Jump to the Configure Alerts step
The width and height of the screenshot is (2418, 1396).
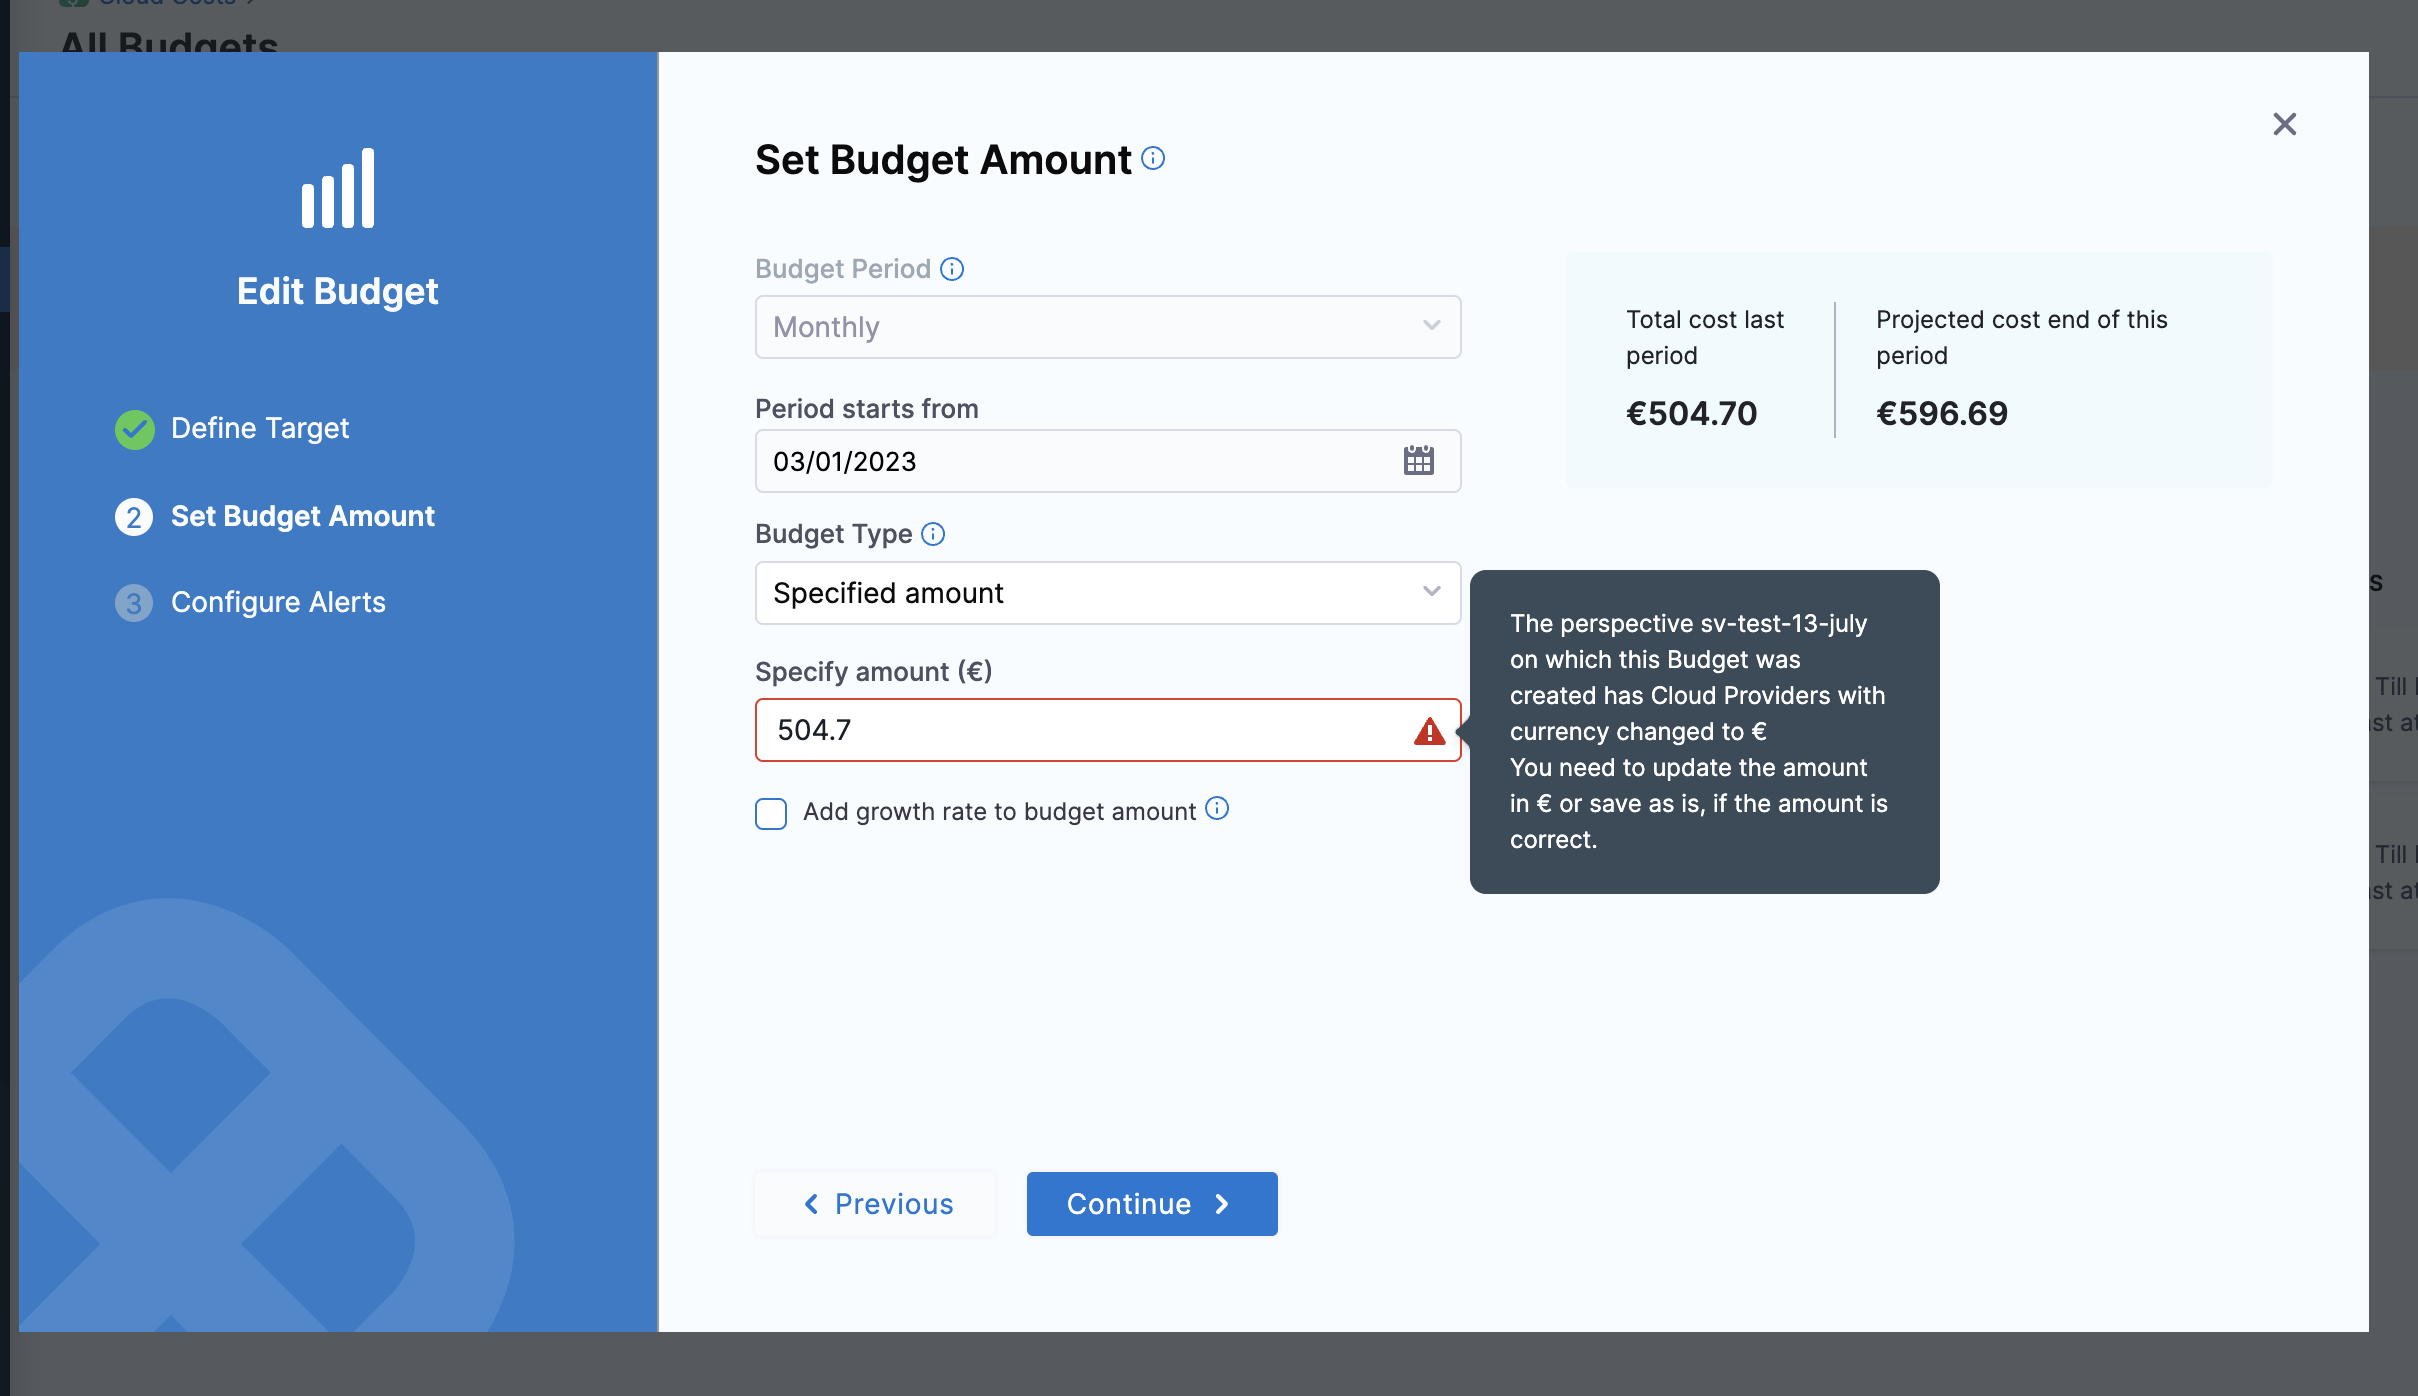278,603
